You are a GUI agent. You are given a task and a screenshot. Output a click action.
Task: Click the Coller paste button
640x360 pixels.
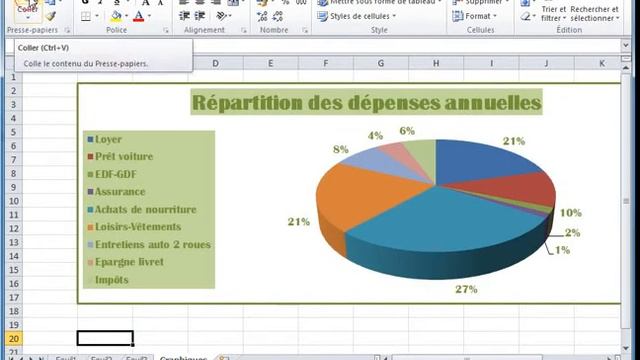click(28, 11)
